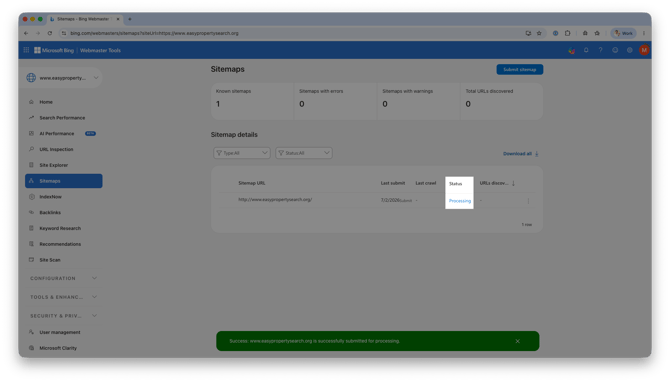The image size is (670, 382).
Task: Open the Chrome three-dot menu
Action: click(x=644, y=33)
